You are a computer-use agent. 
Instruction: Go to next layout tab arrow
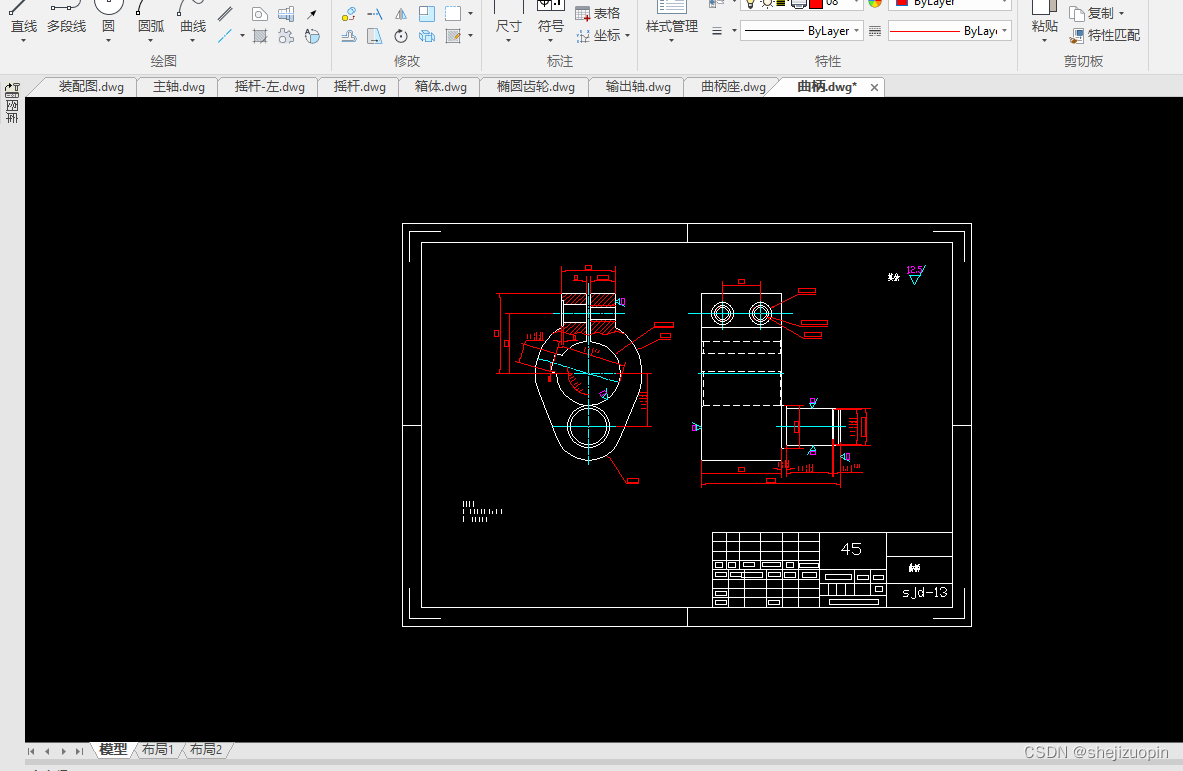click(63, 751)
